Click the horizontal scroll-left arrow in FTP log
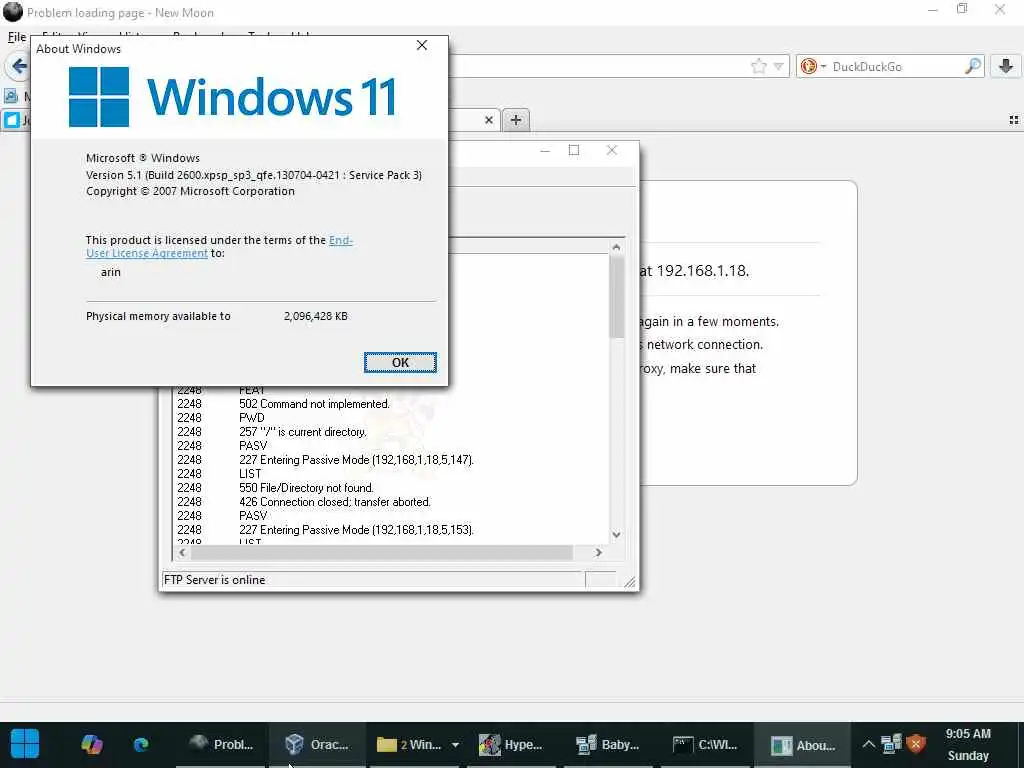Viewport: 1024px width, 768px height. click(x=182, y=552)
